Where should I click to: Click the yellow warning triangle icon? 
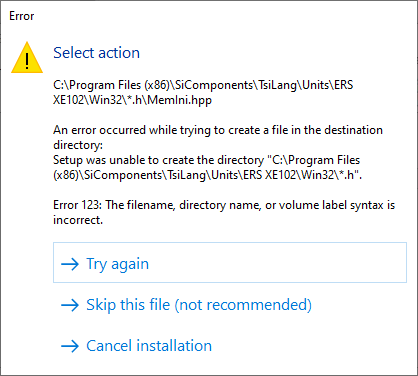tap(27, 58)
